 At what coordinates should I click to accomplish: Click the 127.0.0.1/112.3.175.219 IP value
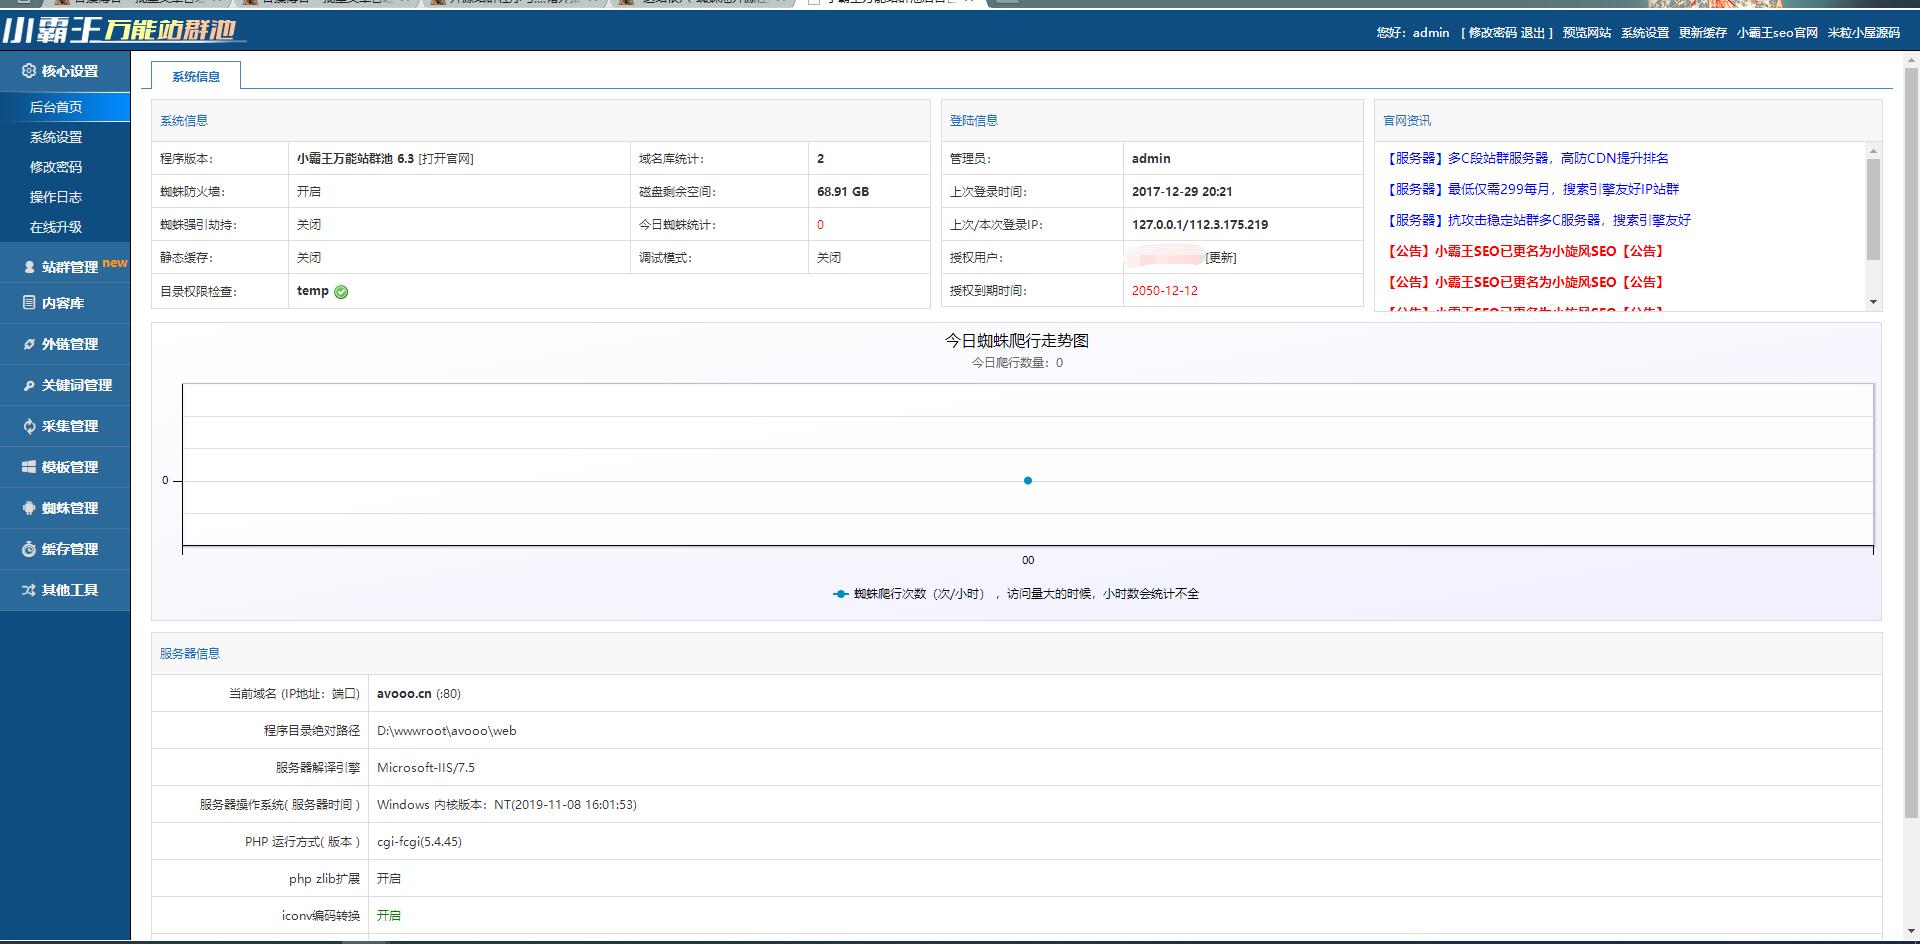pyautogui.click(x=1200, y=225)
